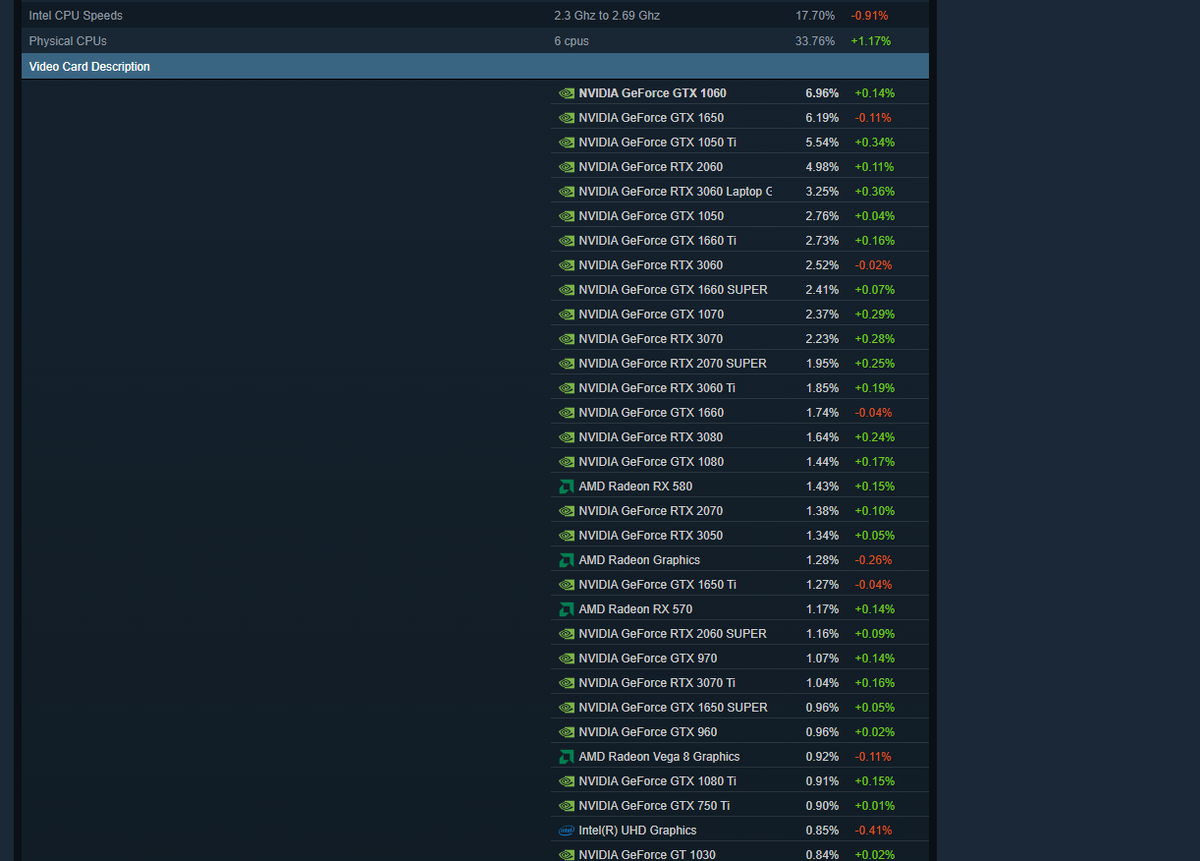Select the NVIDIA GeForce GTX 1050 Ti name
Image resolution: width=1200 pixels, height=861 pixels.
tap(657, 142)
